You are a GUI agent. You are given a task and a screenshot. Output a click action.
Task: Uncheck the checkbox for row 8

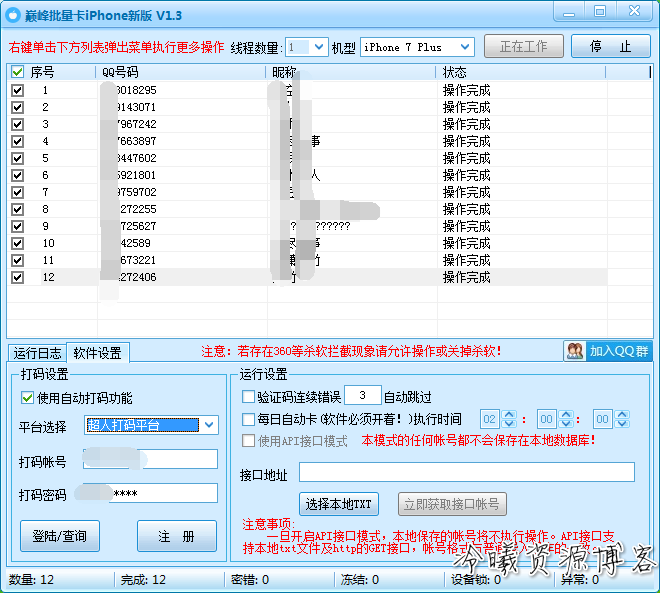click(17, 209)
